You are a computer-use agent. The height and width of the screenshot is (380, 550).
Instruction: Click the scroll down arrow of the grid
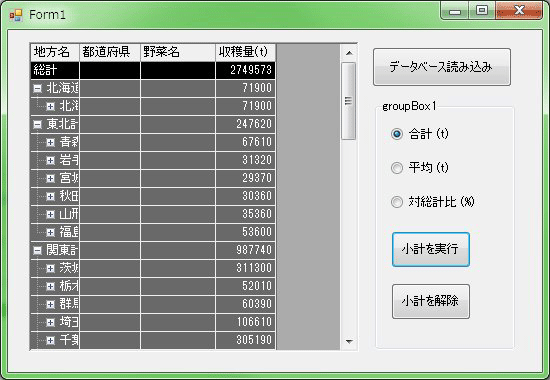pos(349,341)
